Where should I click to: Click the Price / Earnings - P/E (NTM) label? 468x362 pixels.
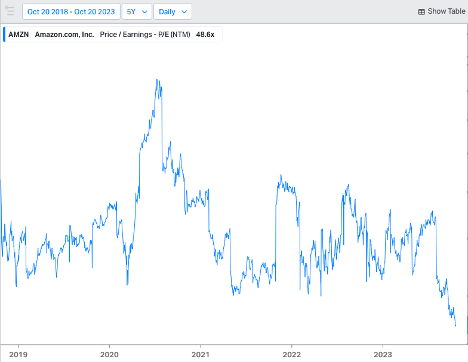coord(145,34)
